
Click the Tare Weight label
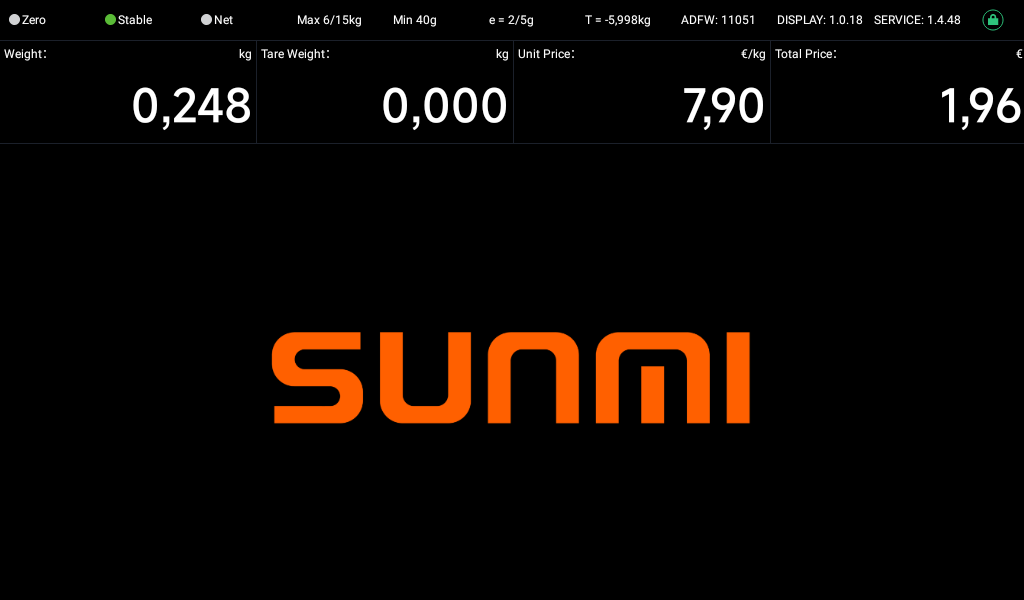295,54
